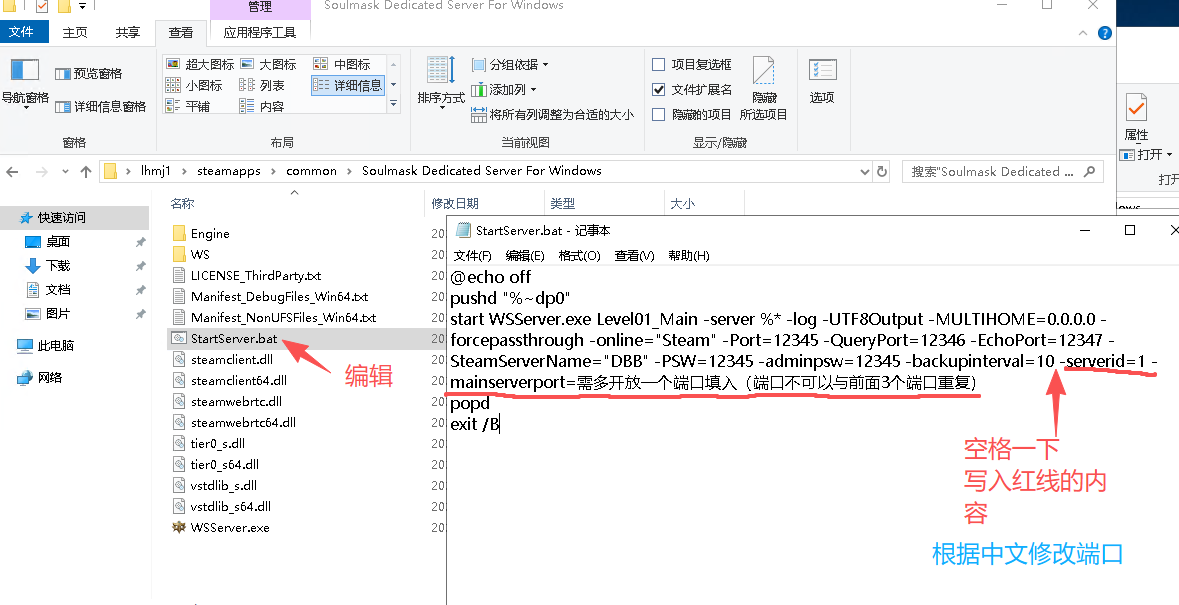Click the Up one level arrow
This screenshot has width=1179, height=605.
(x=86, y=171)
